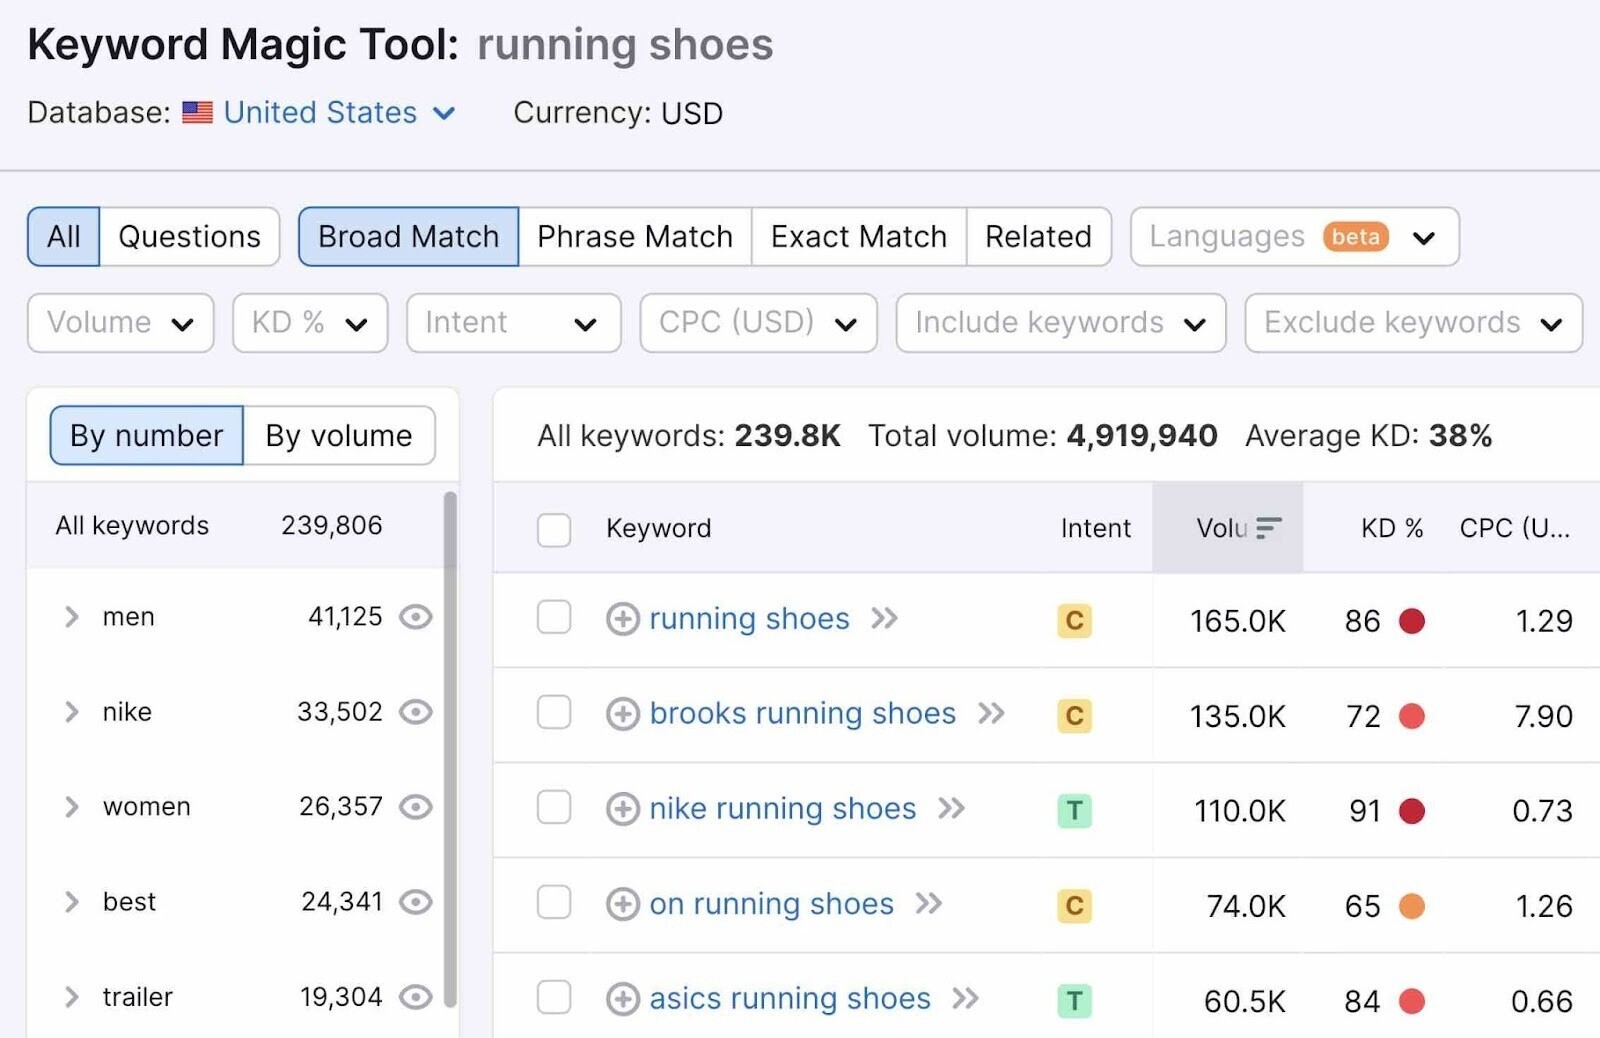Viewport: 1600px width, 1038px height.
Task: Click the Transactional intent badge for "asics running shoes"
Action: pos(1074,999)
